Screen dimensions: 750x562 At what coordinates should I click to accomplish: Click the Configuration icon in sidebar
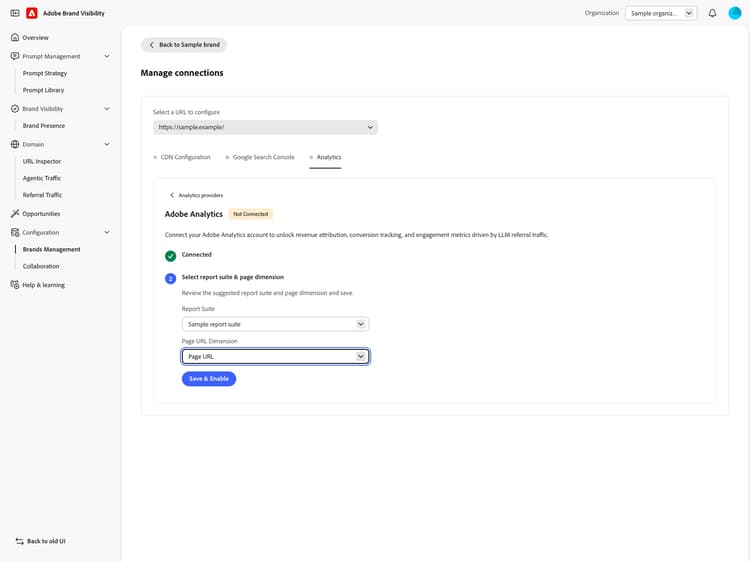tap(15, 232)
